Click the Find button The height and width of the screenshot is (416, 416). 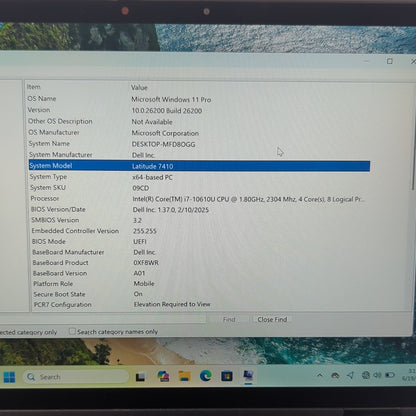tap(229, 319)
